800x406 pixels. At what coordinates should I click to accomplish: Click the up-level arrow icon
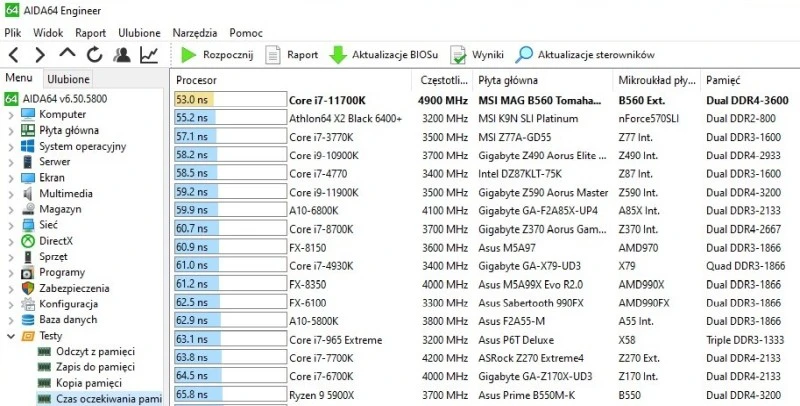point(67,55)
